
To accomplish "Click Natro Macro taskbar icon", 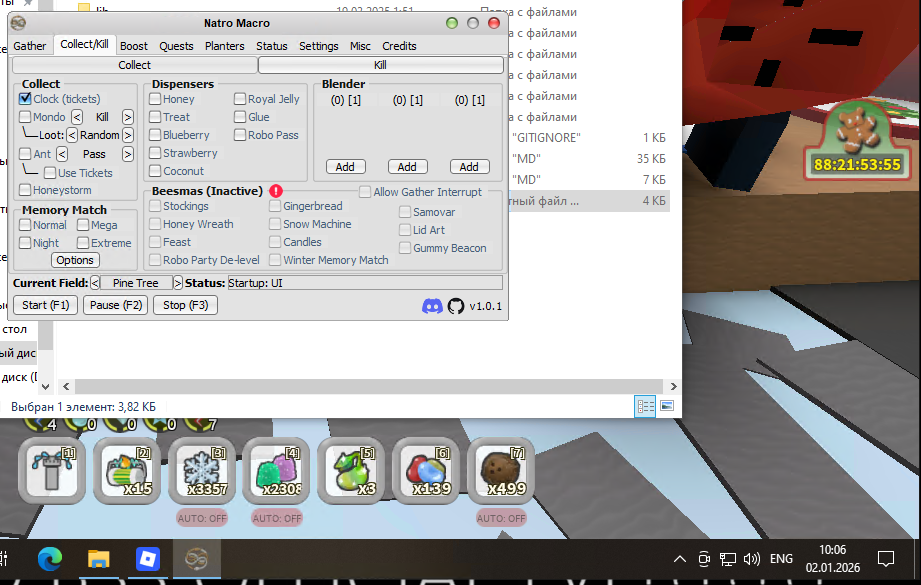I will (197, 559).
